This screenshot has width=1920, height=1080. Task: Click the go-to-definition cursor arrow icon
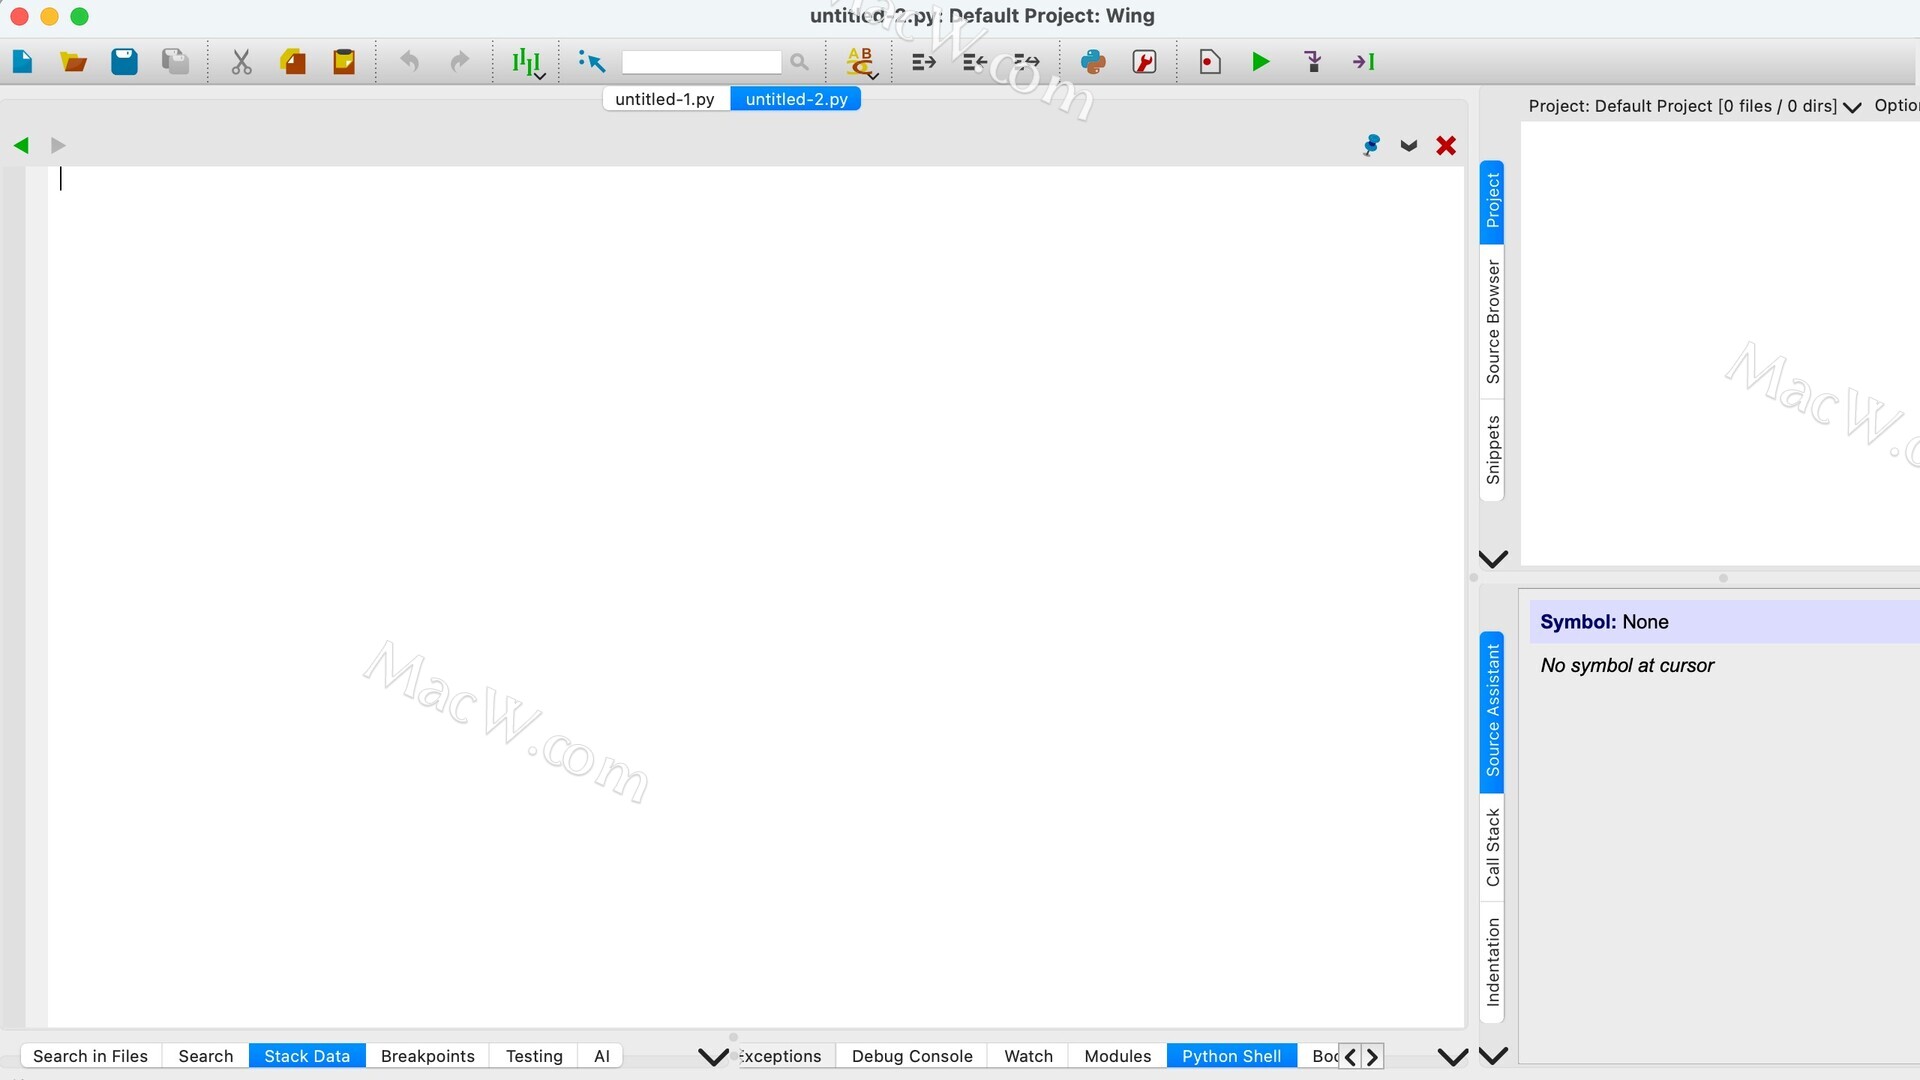pos(591,62)
